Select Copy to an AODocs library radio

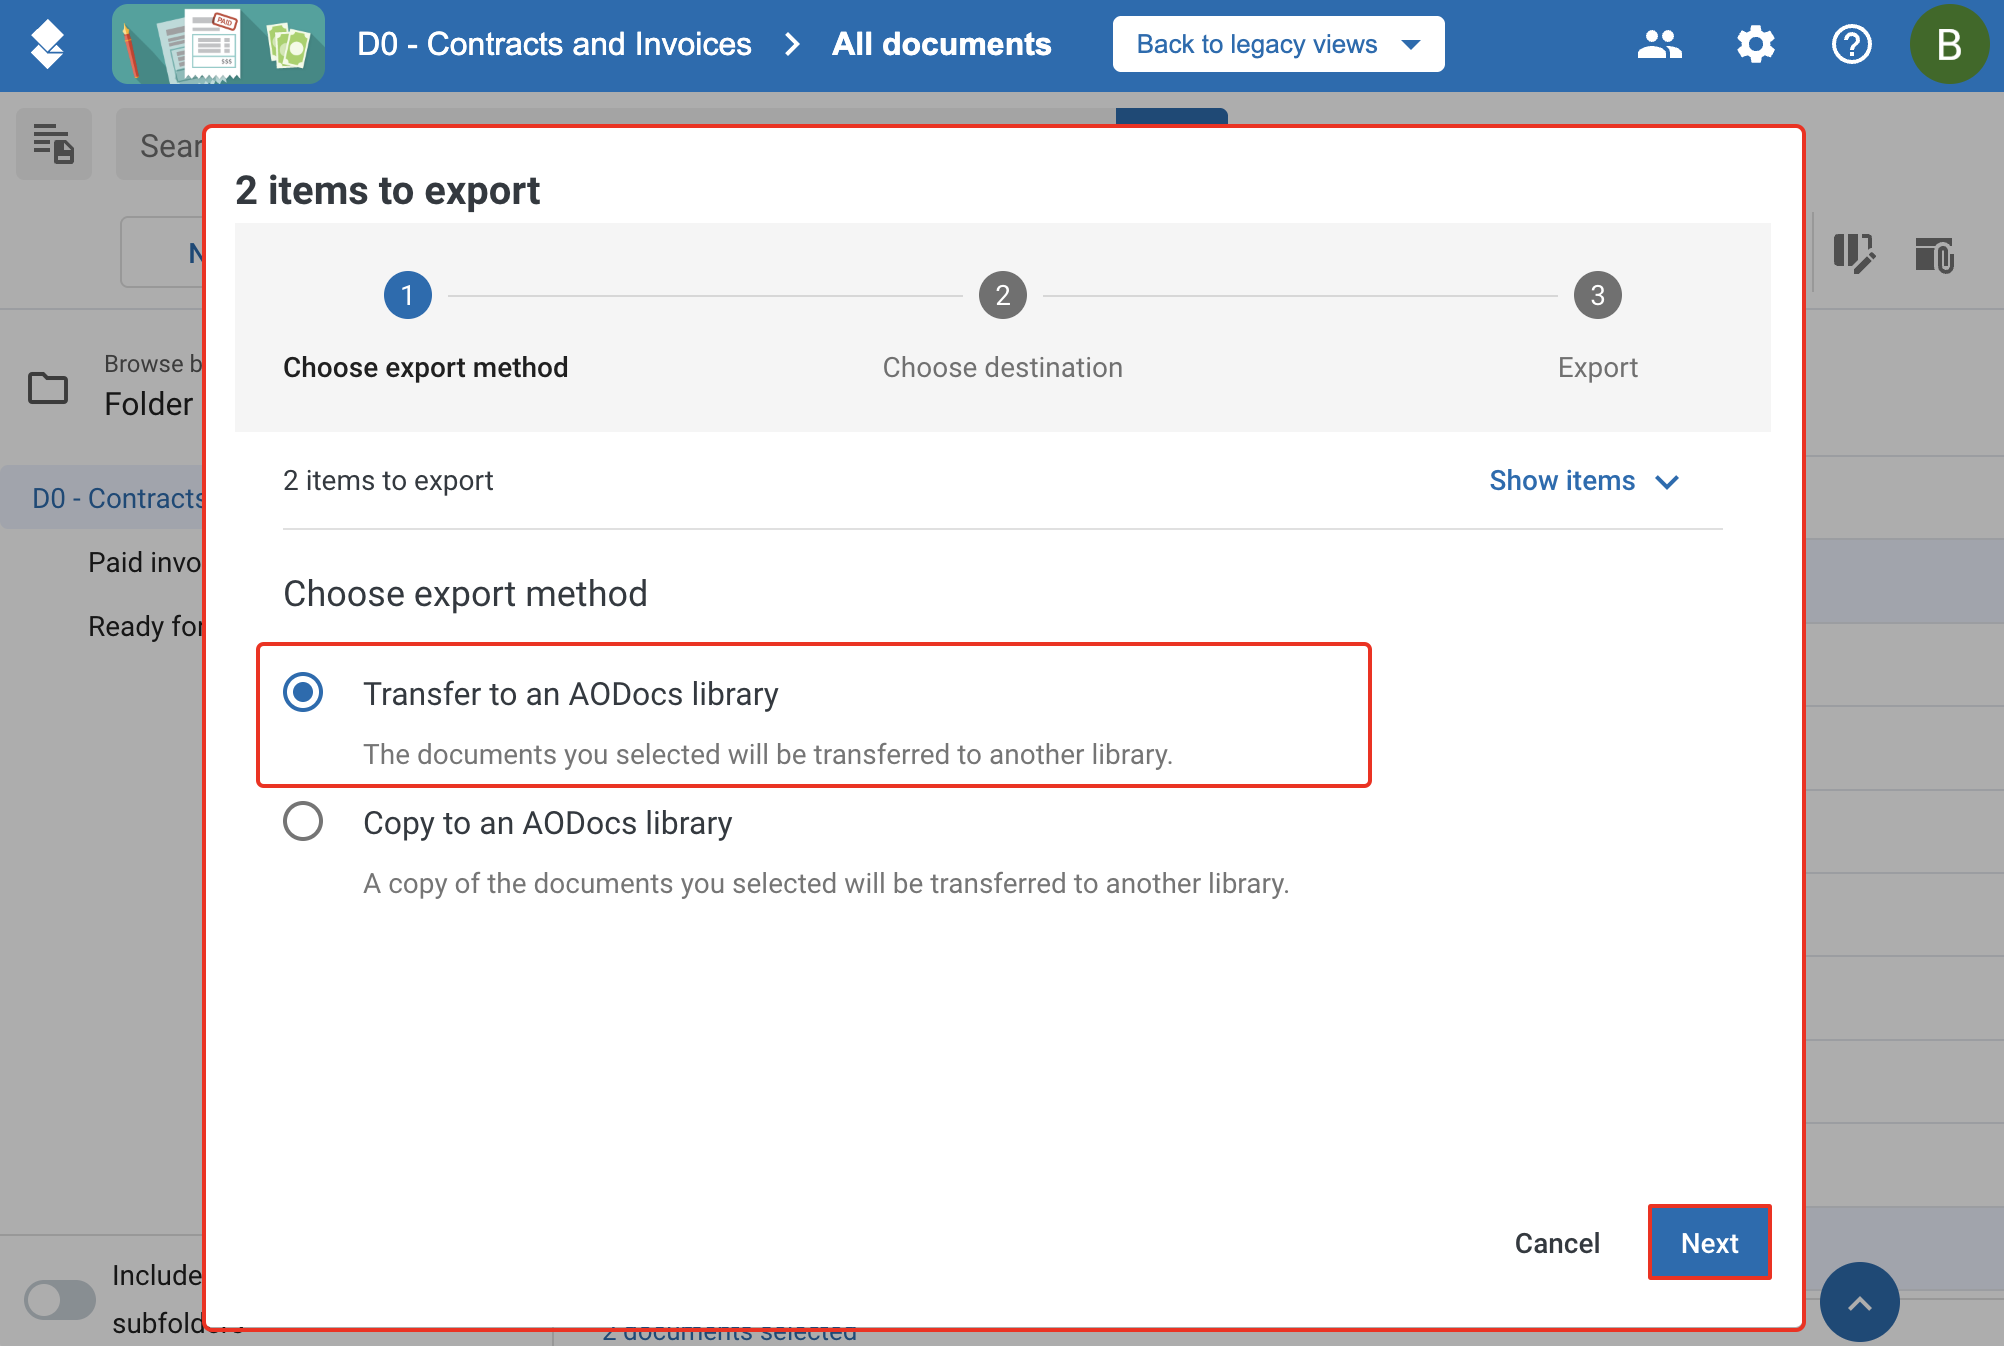tap(303, 821)
